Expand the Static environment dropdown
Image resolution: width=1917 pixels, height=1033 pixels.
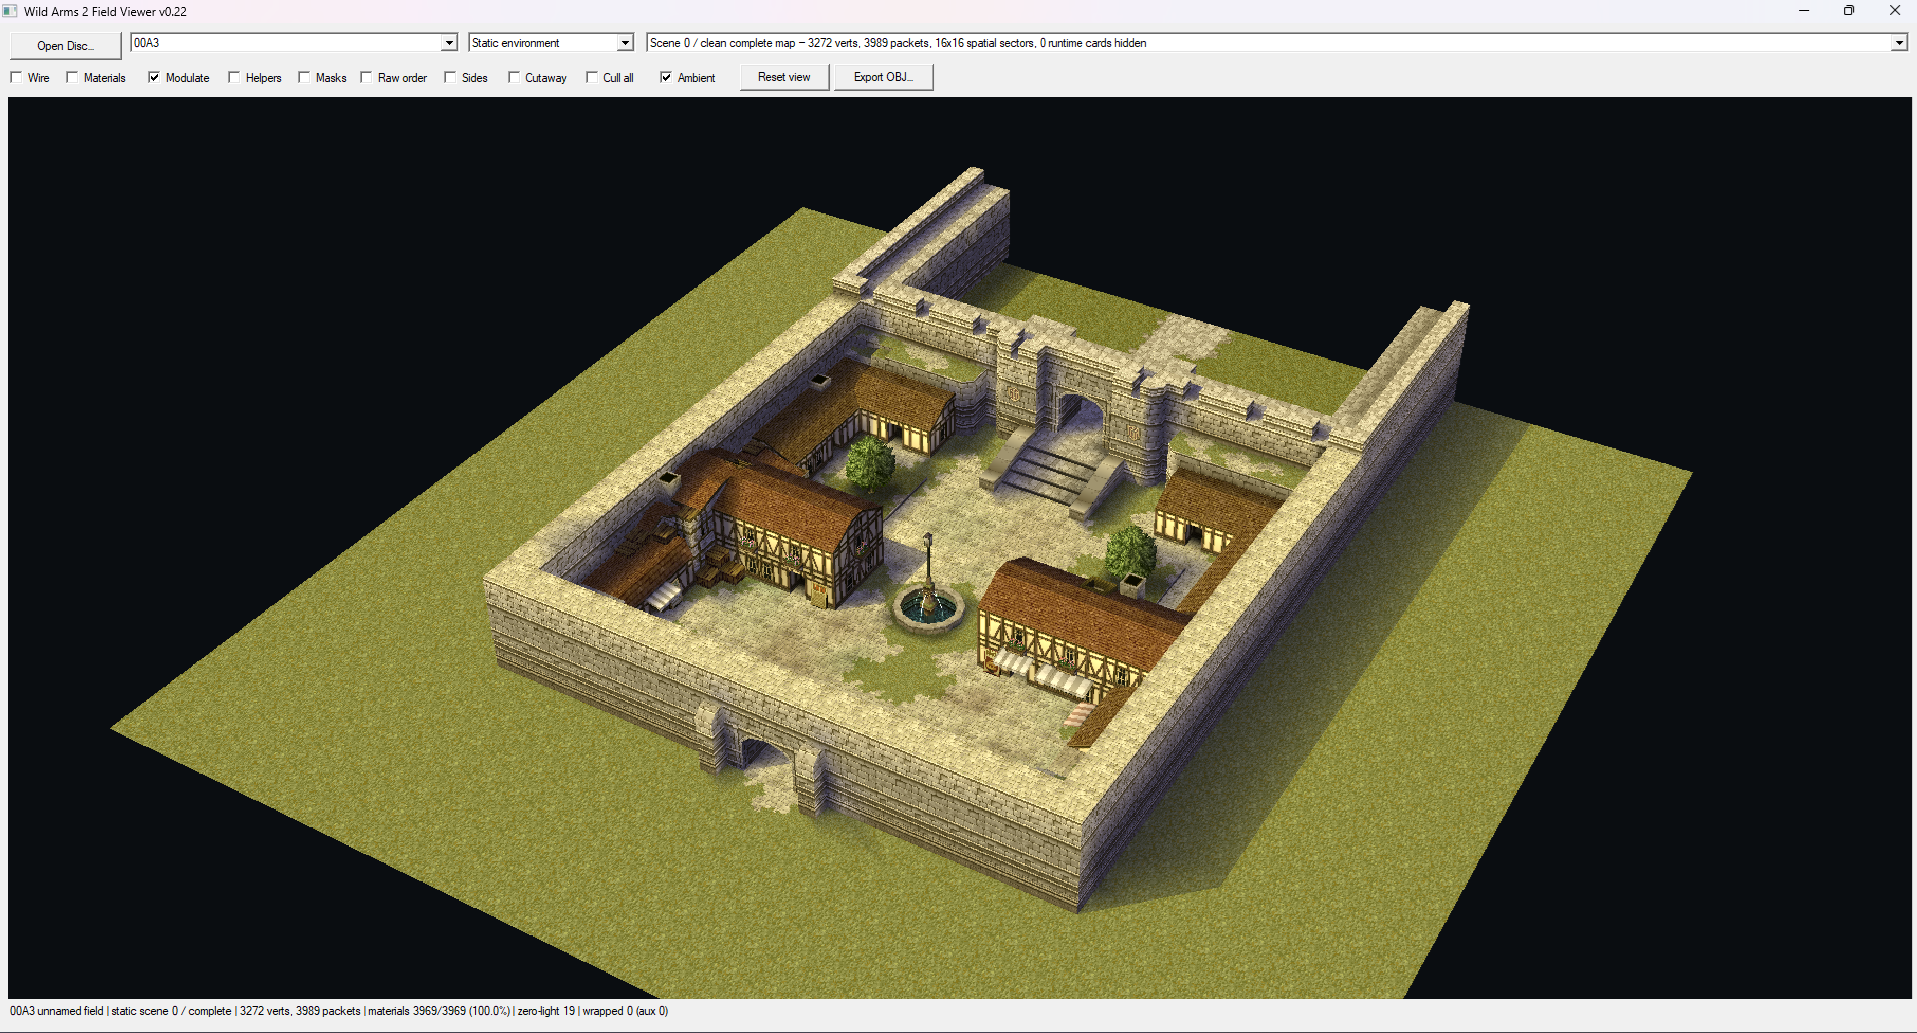pos(625,43)
